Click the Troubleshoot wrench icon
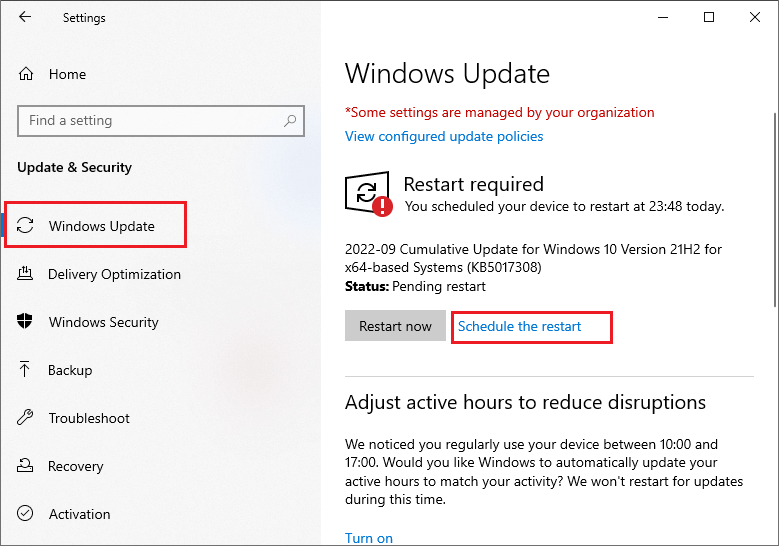Image resolution: width=779 pixels, height=546 pixels. click(25, 417)
